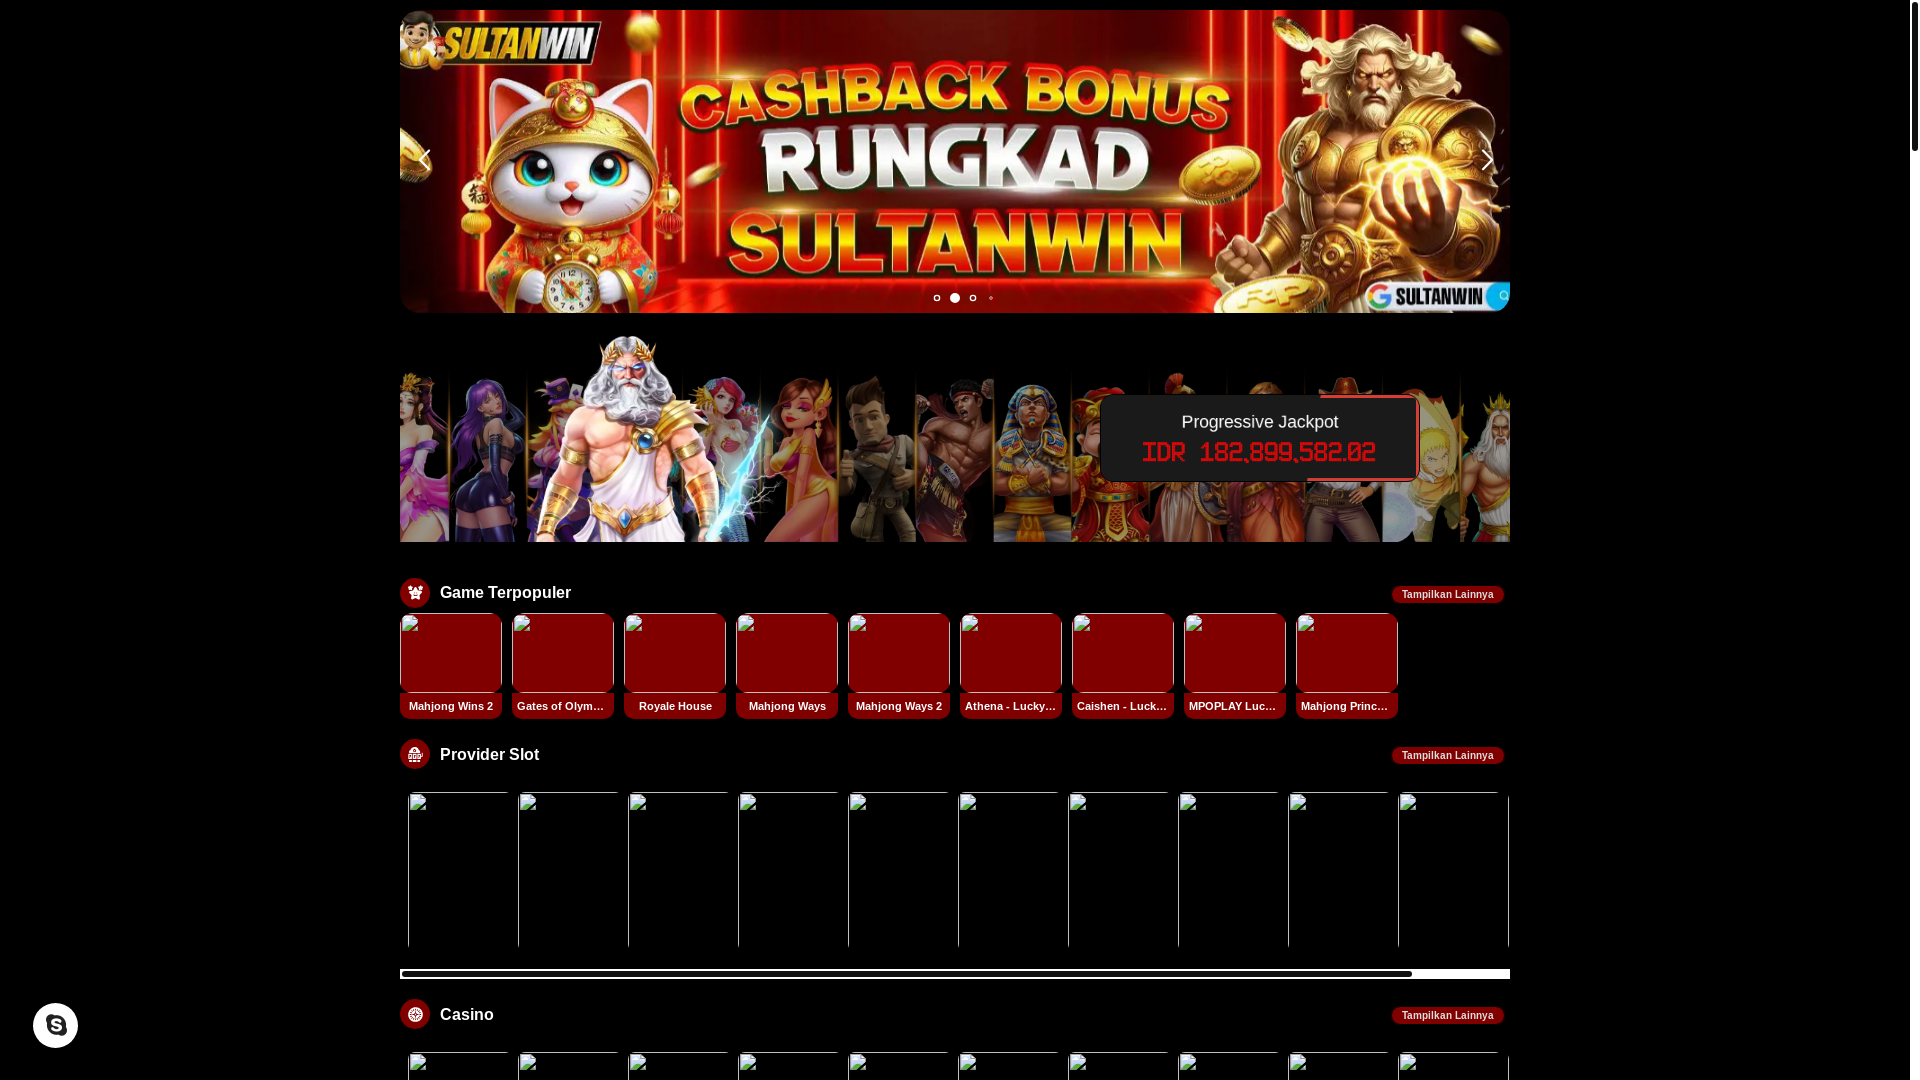Go to previous banner slide arrow
This screenshot has width=1920, height=1080.
pyautogui.click(x=424, y=160)
